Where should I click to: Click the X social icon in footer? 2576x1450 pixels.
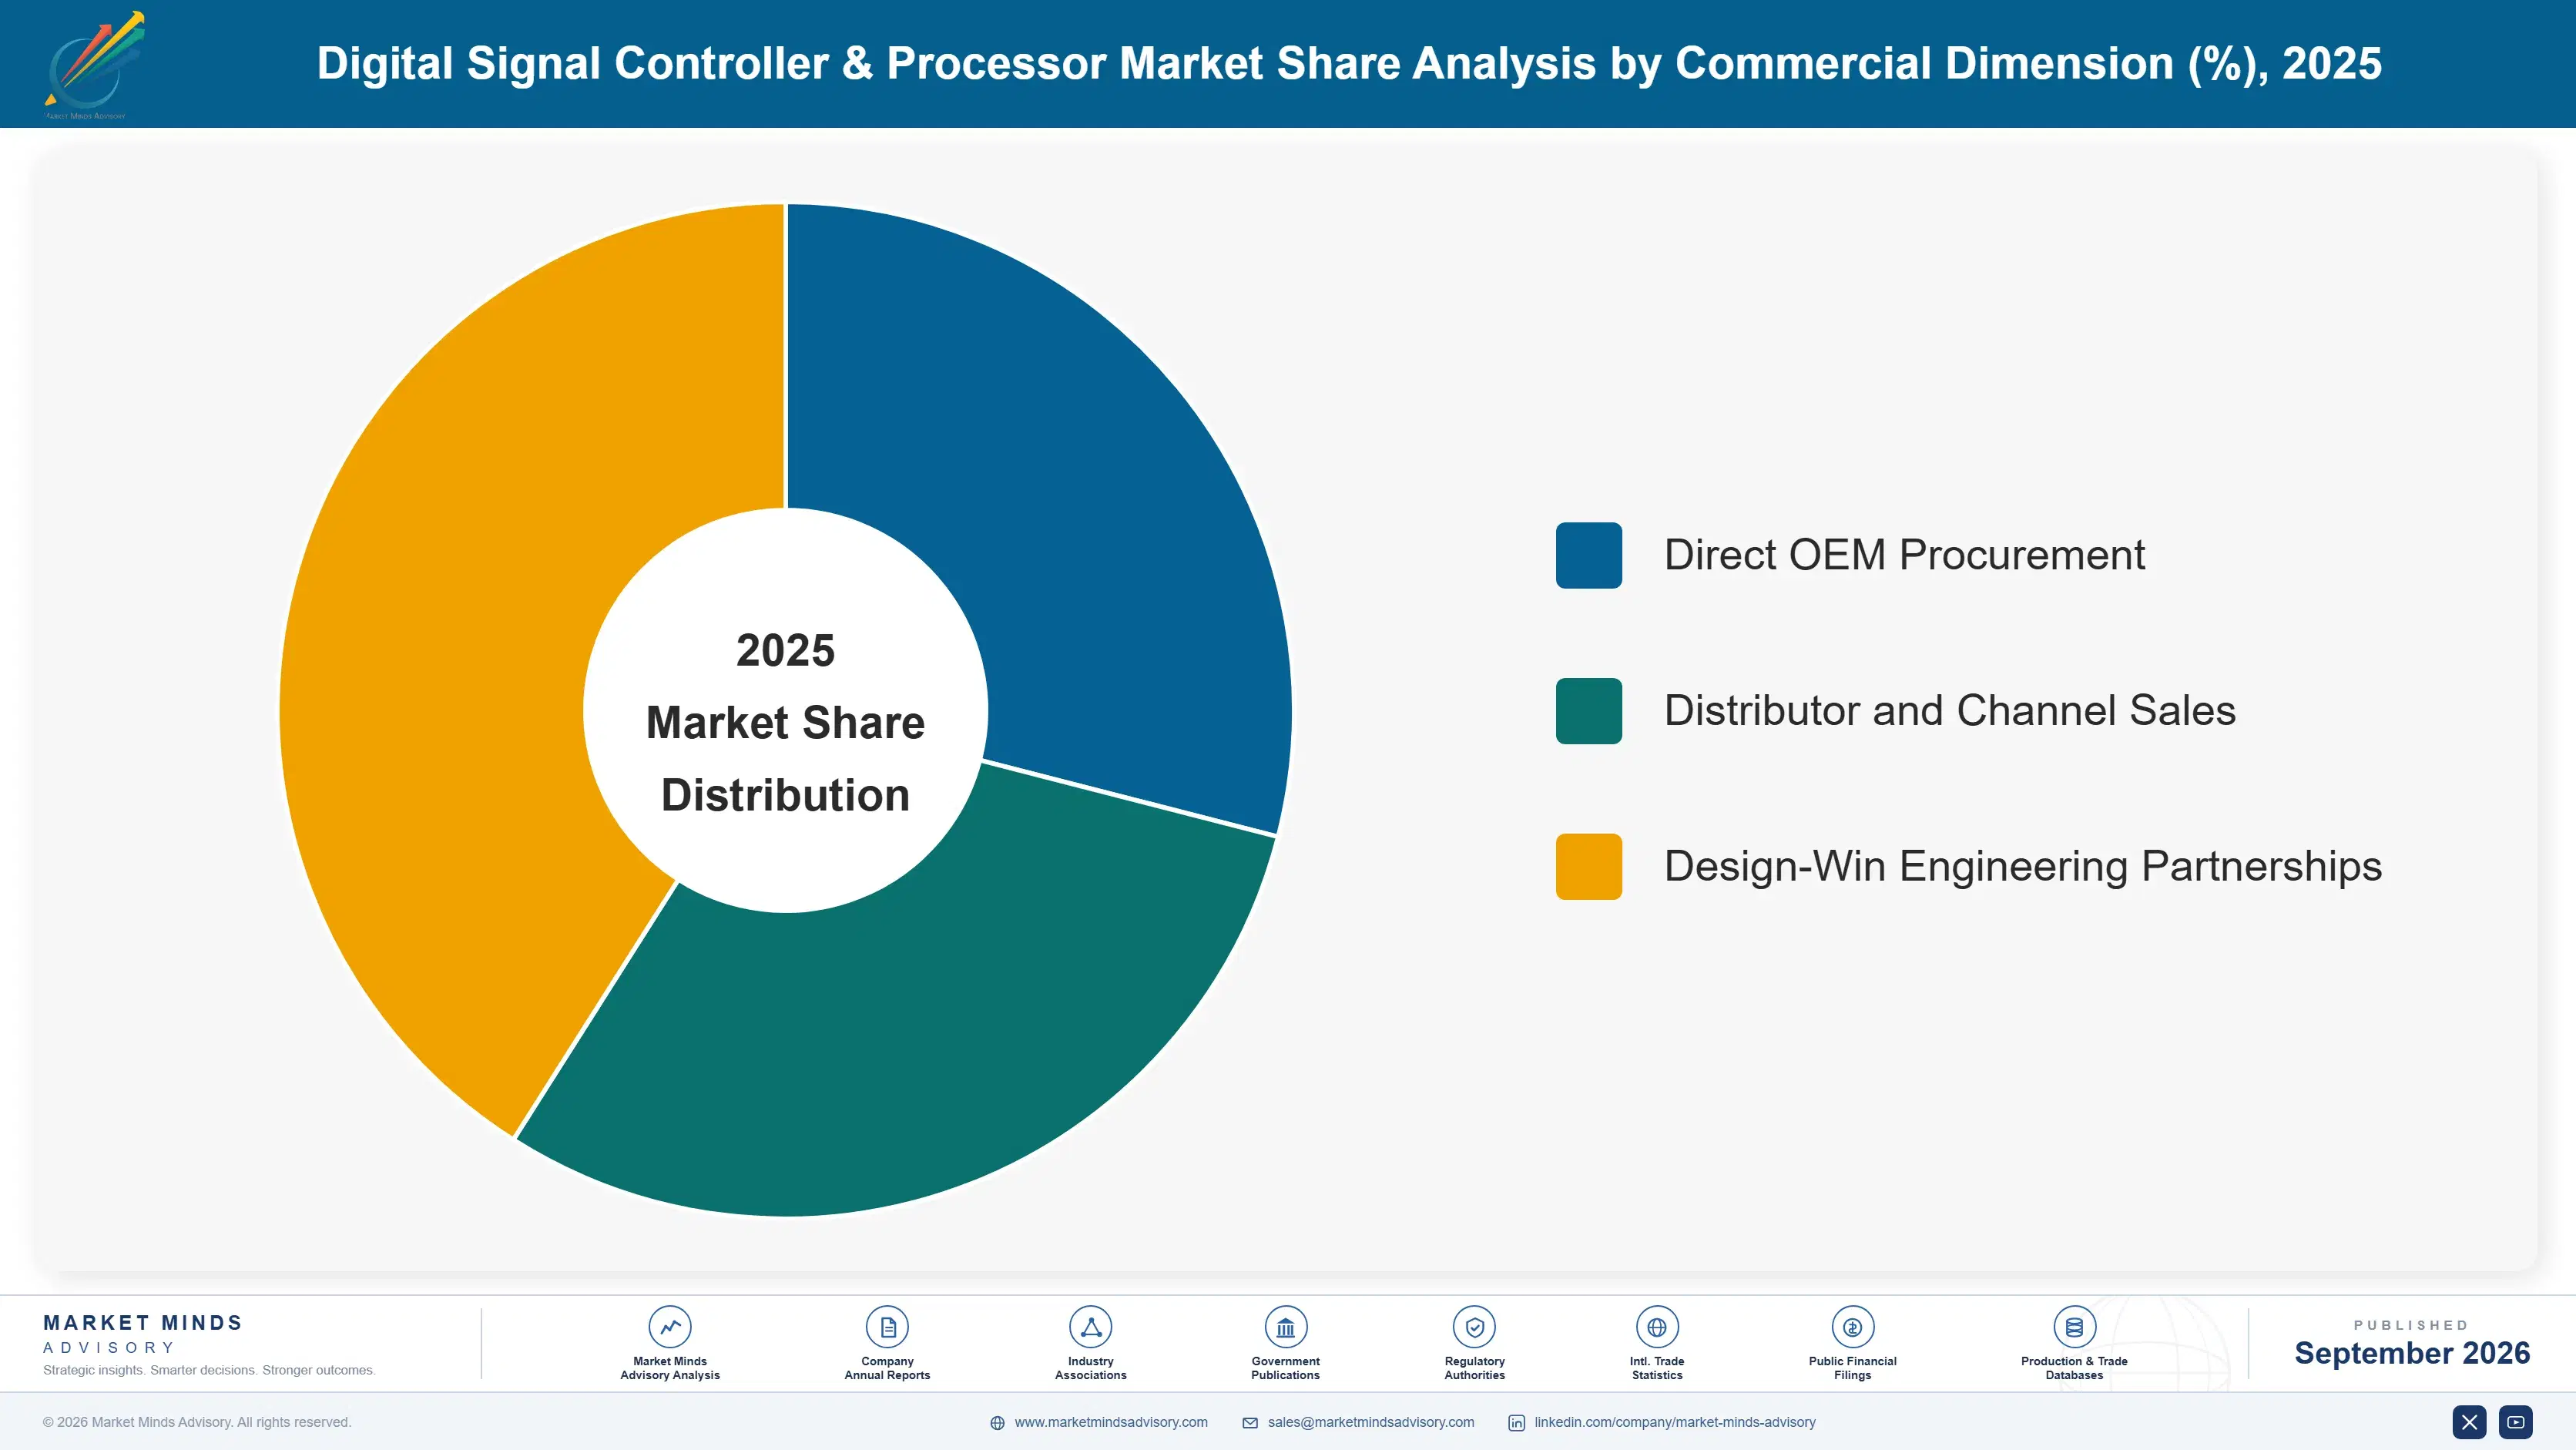pyautogui.click(x=2469, y=1422)
